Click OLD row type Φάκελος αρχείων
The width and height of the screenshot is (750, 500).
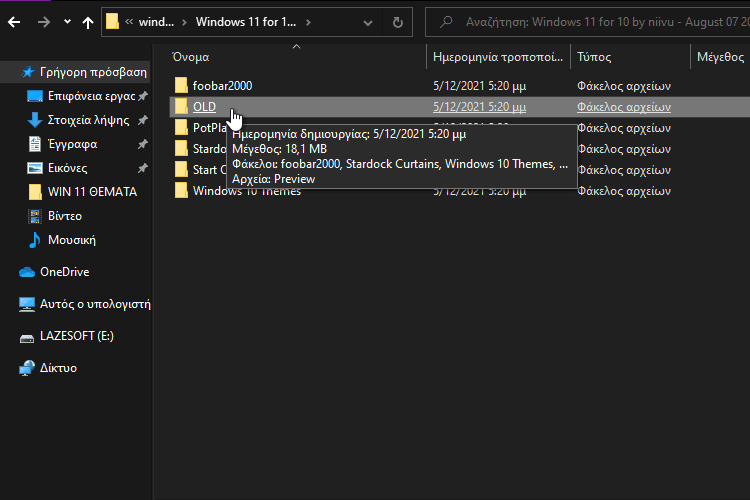pos(624,107)
